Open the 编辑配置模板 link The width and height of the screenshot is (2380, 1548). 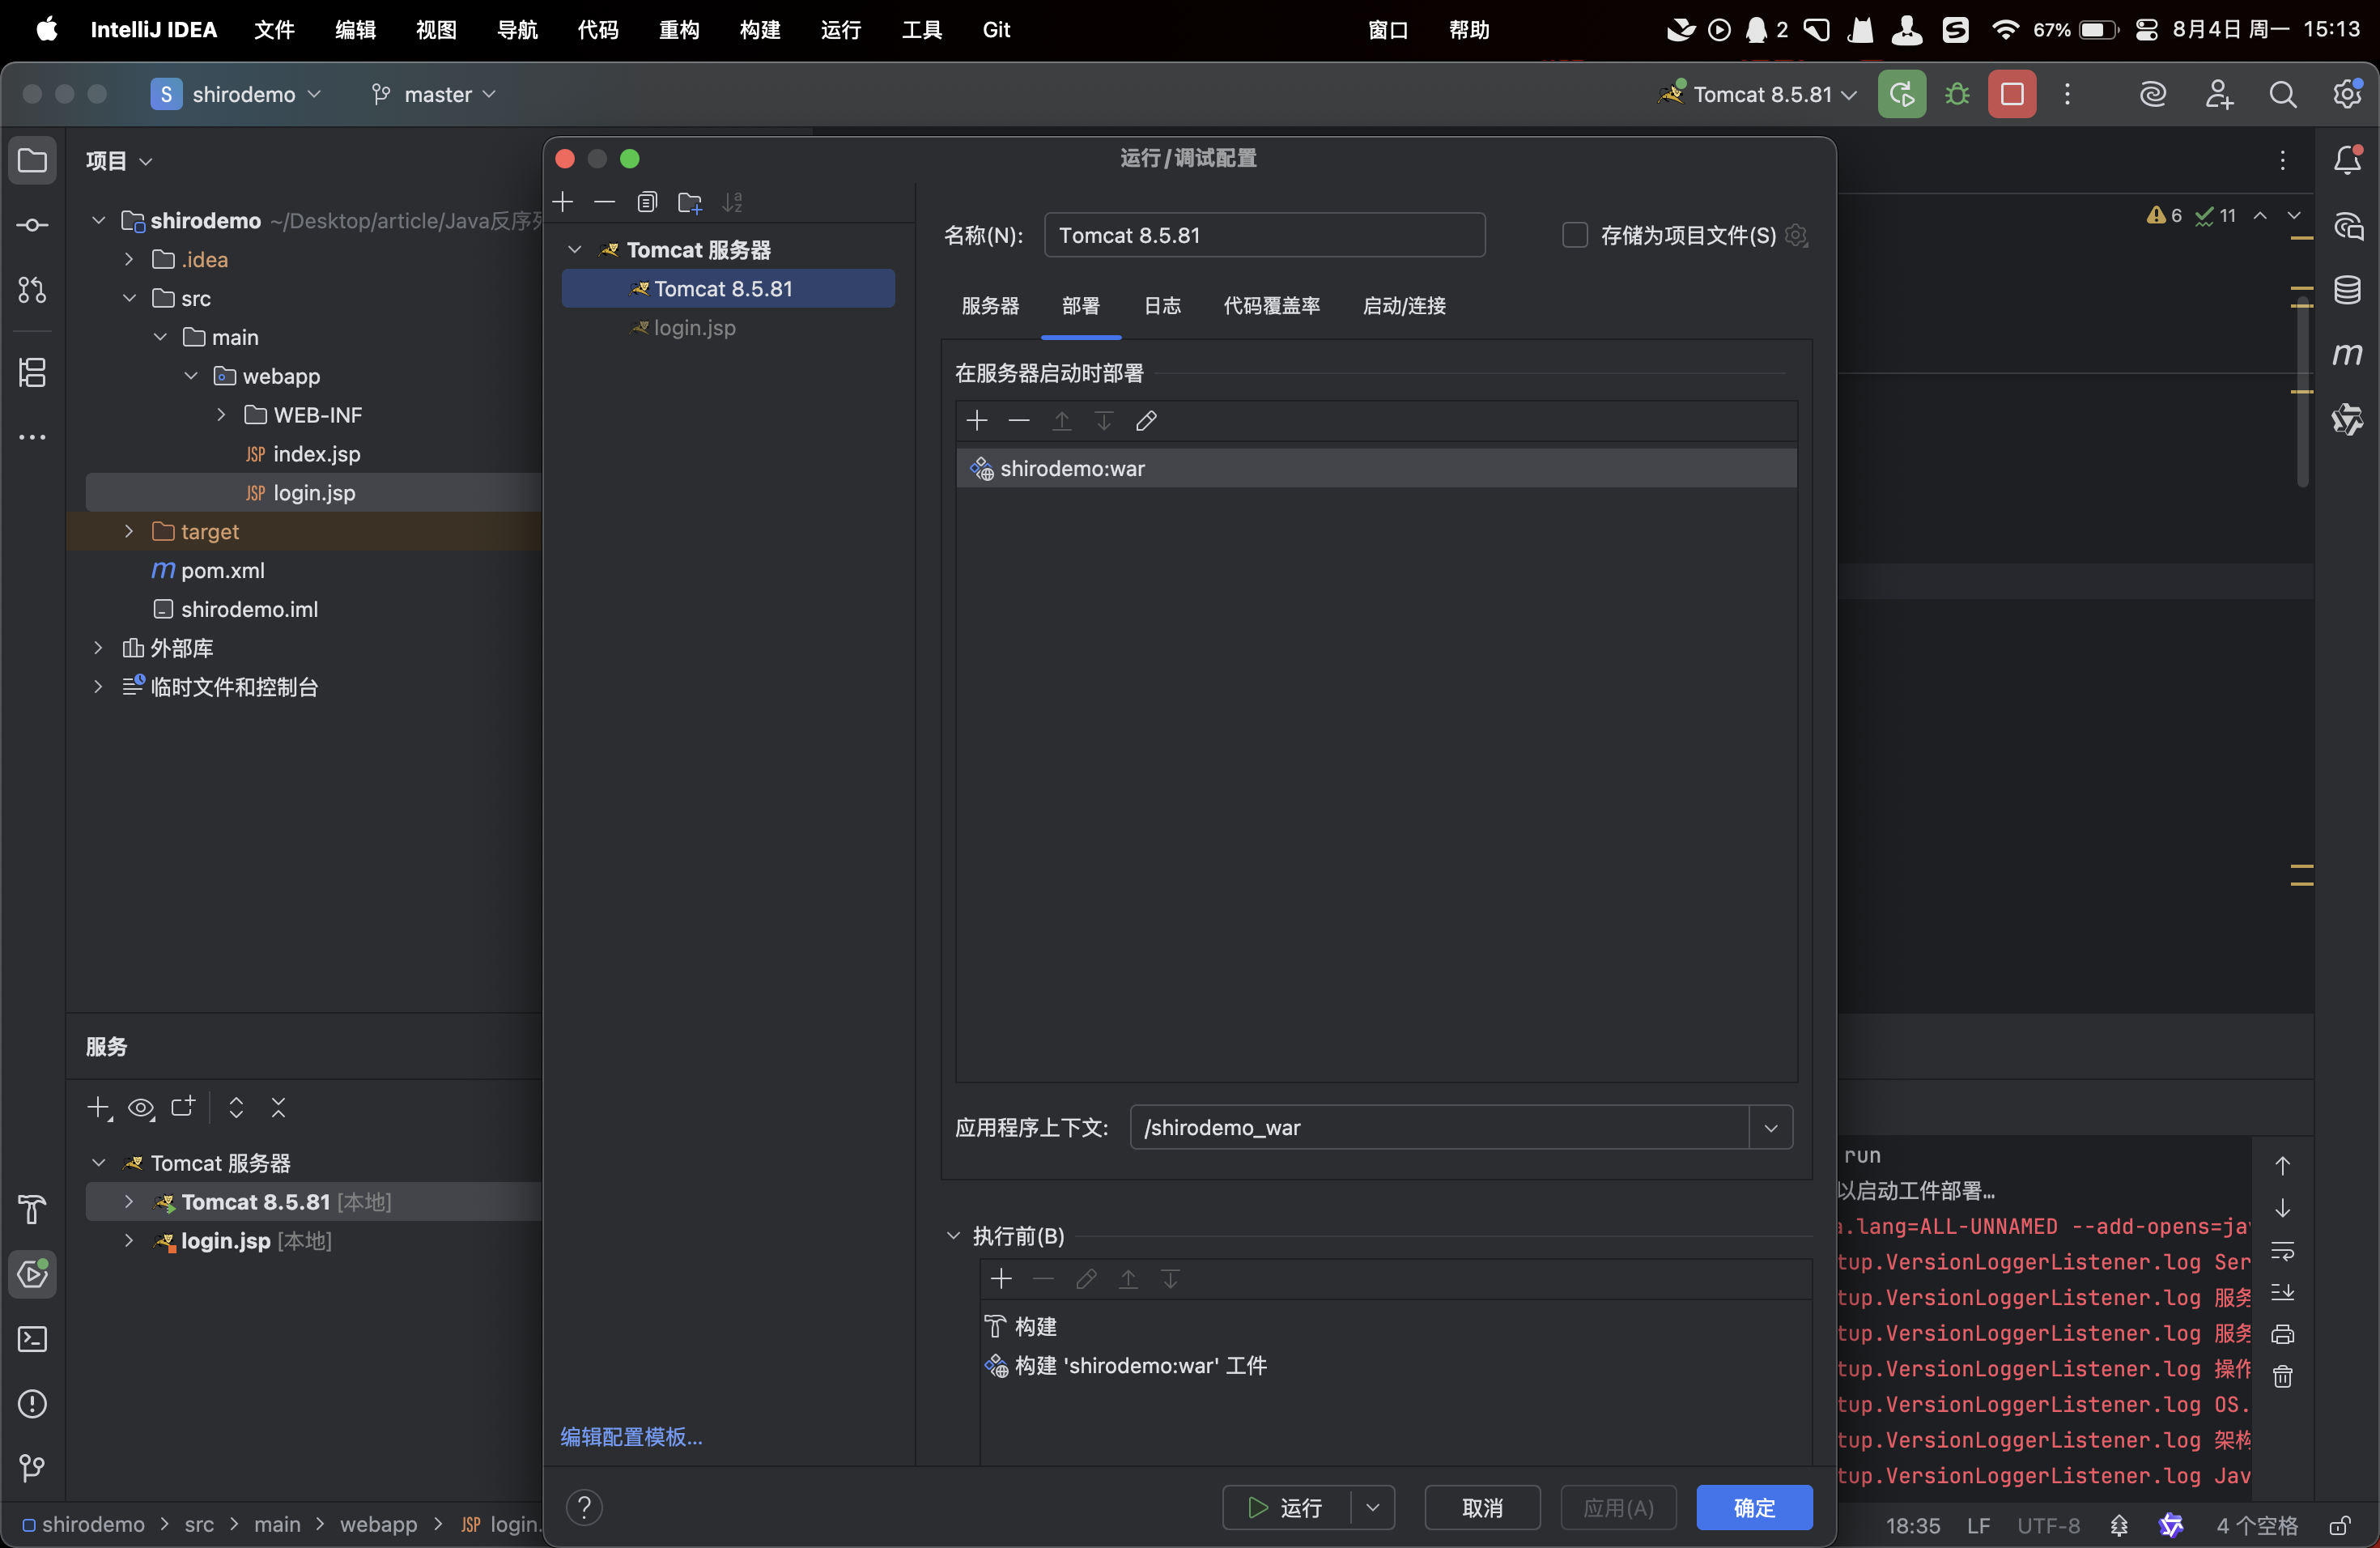631,1437
